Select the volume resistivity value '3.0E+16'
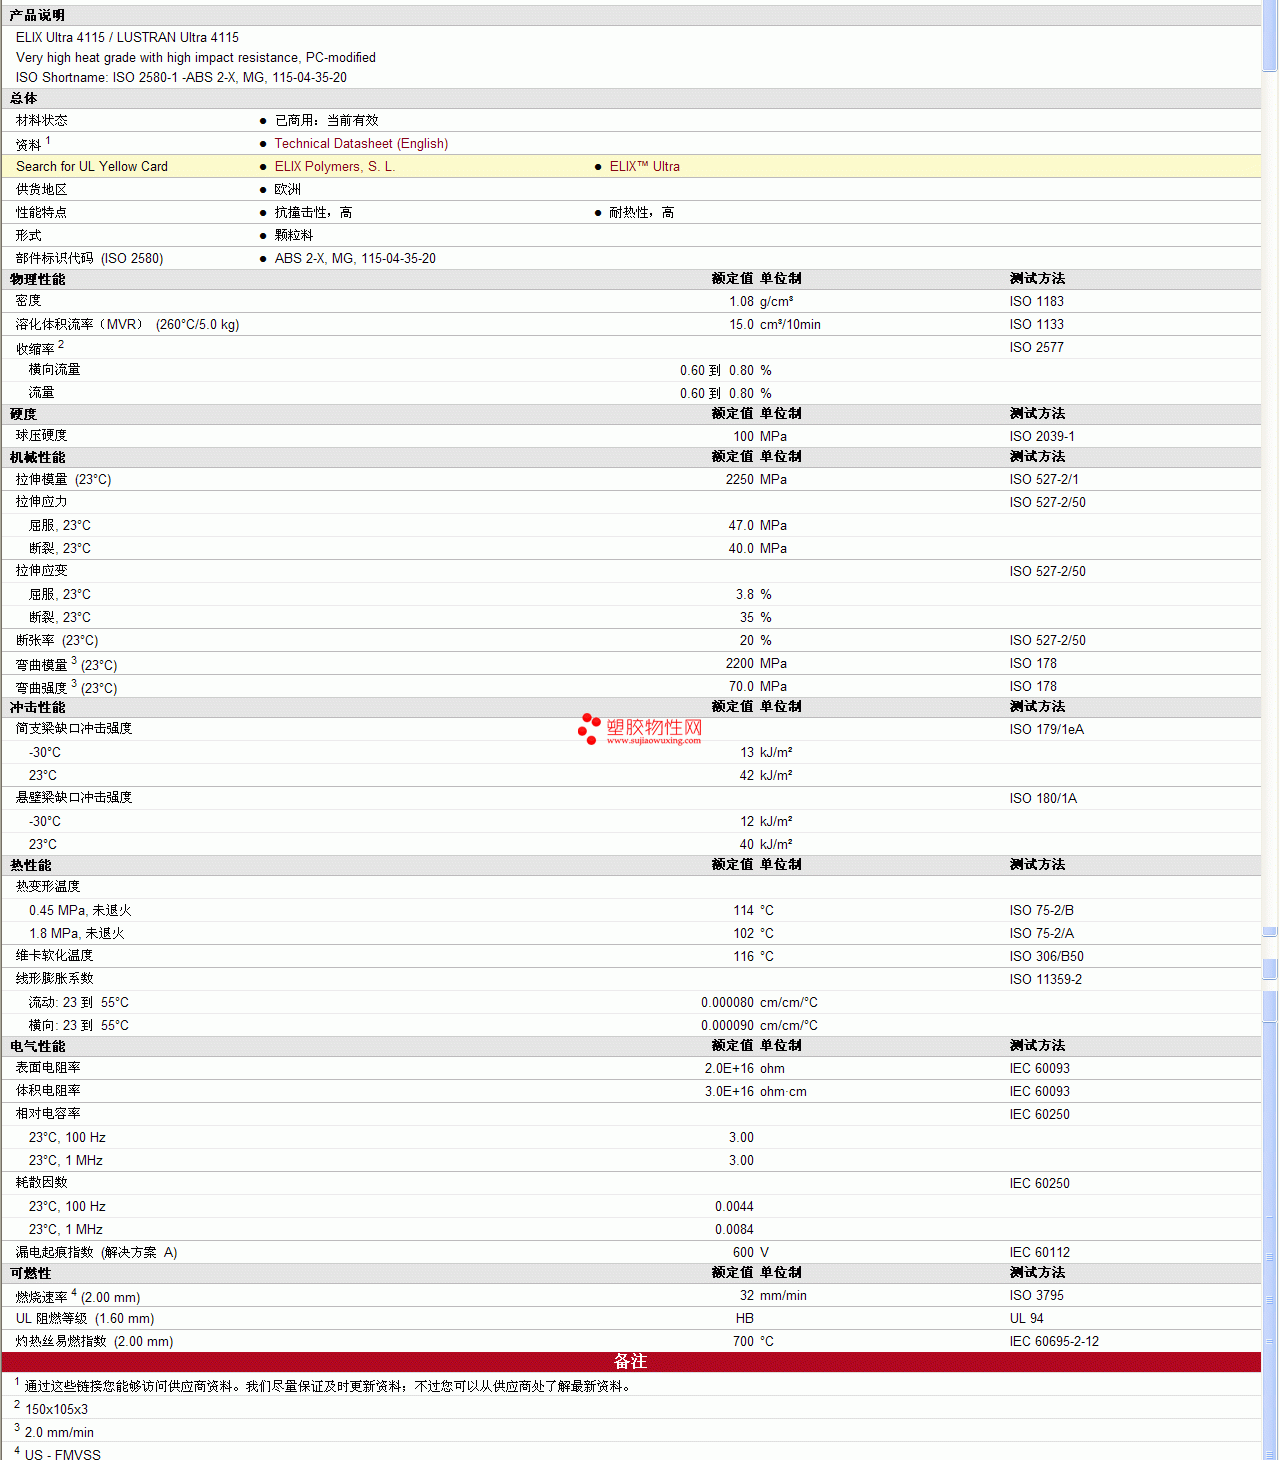Viewport: 1280px width, 1460px height. (x=729, y=1092)
